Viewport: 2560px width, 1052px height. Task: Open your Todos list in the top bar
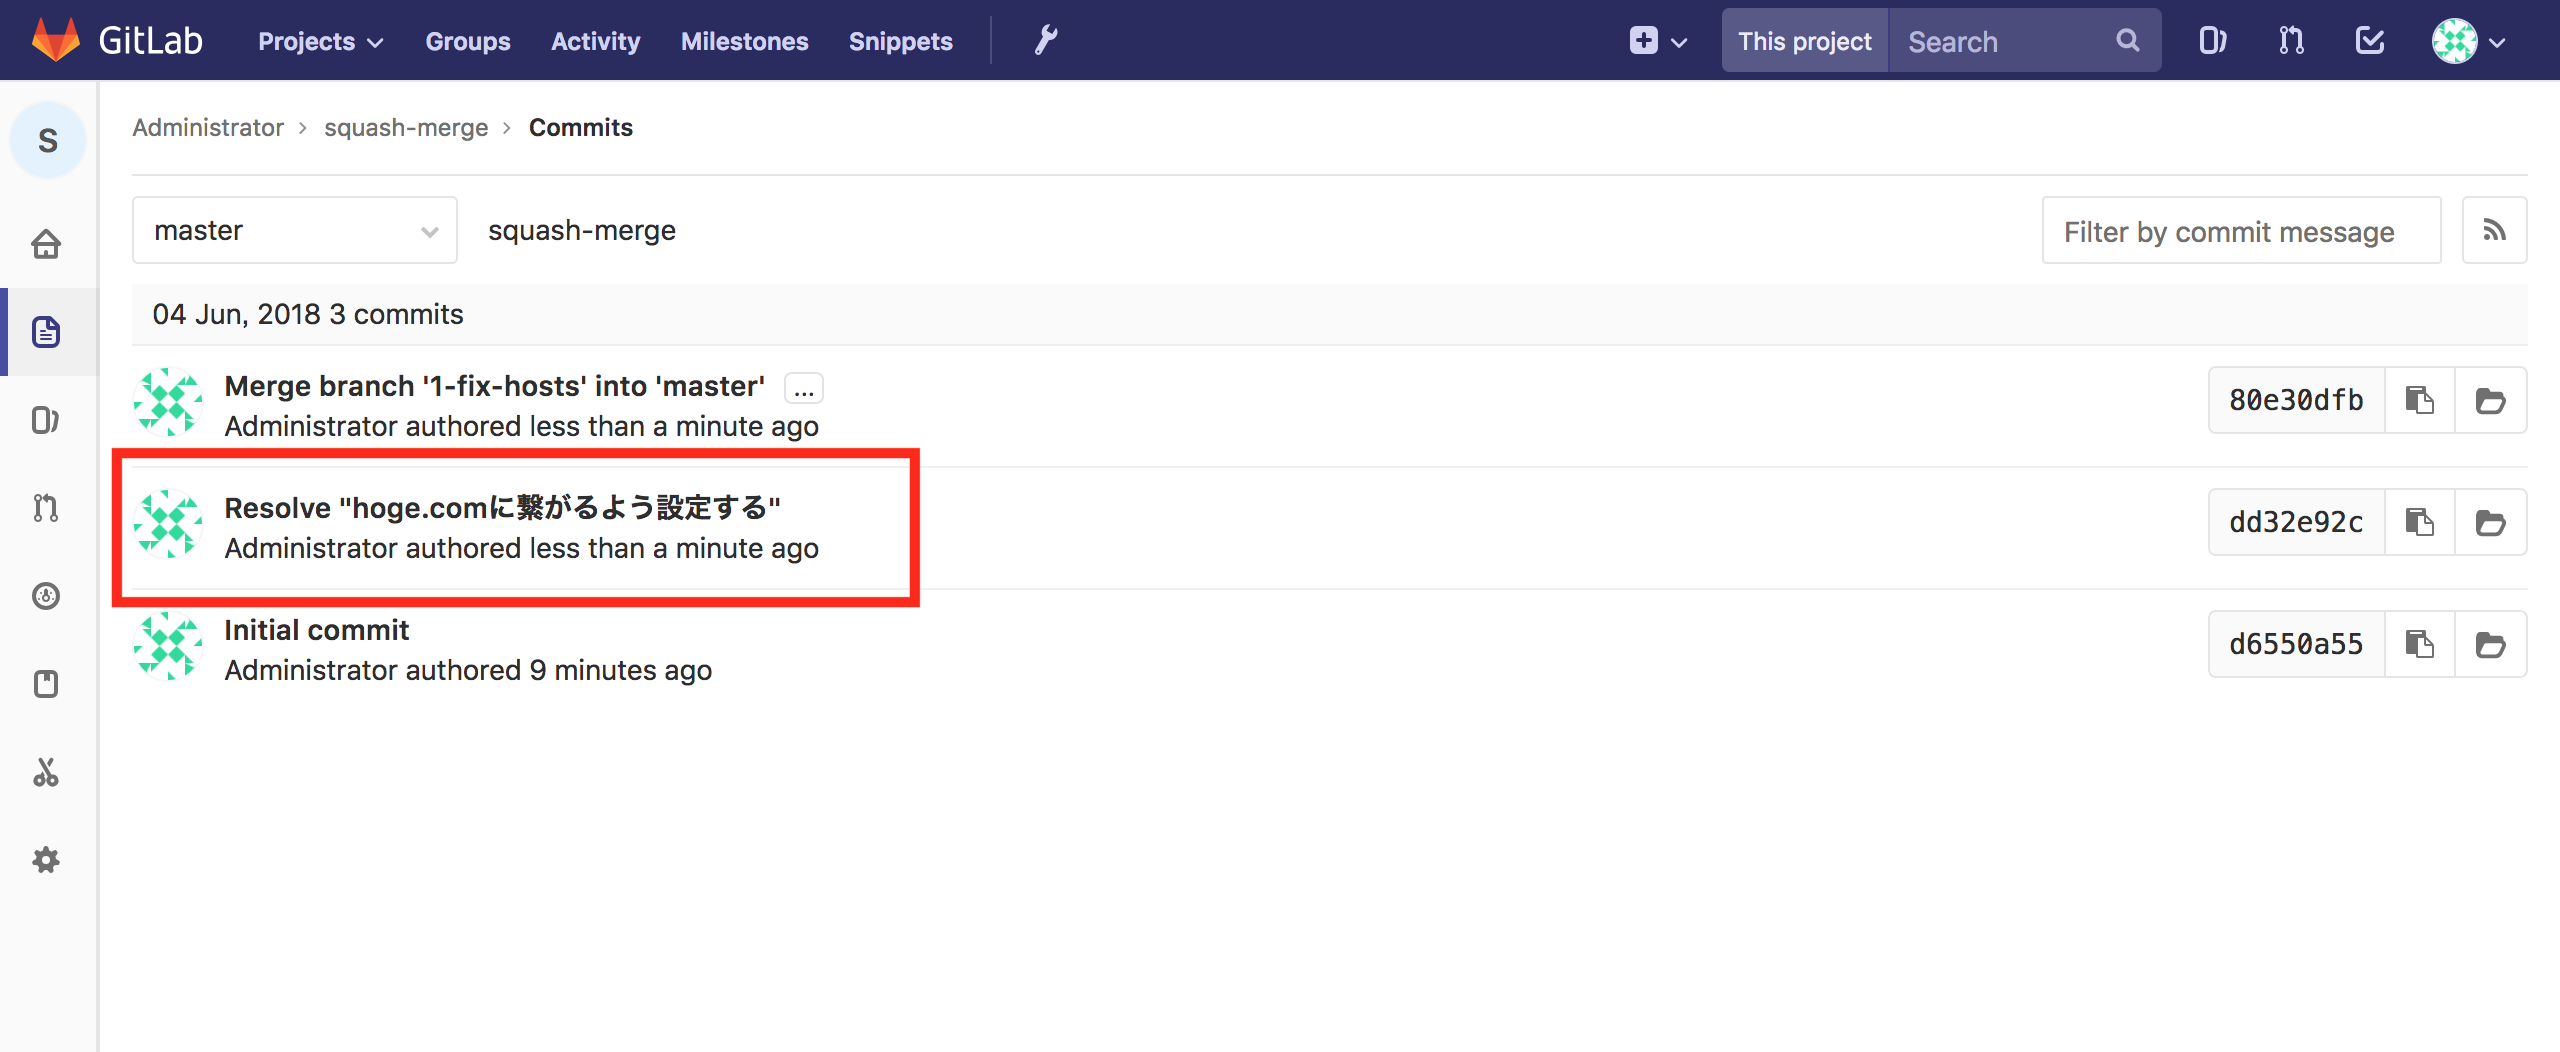2369,40
